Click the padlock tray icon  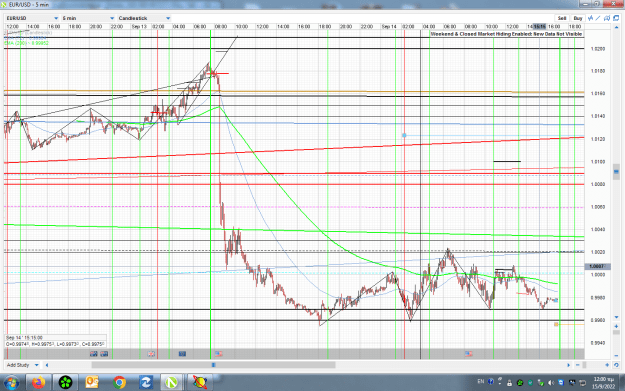509,383
